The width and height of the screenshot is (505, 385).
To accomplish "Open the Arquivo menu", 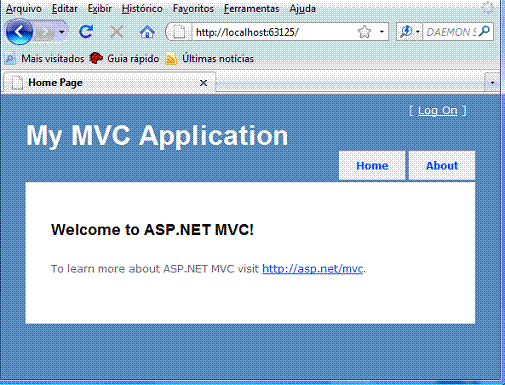I will [24, 9].
